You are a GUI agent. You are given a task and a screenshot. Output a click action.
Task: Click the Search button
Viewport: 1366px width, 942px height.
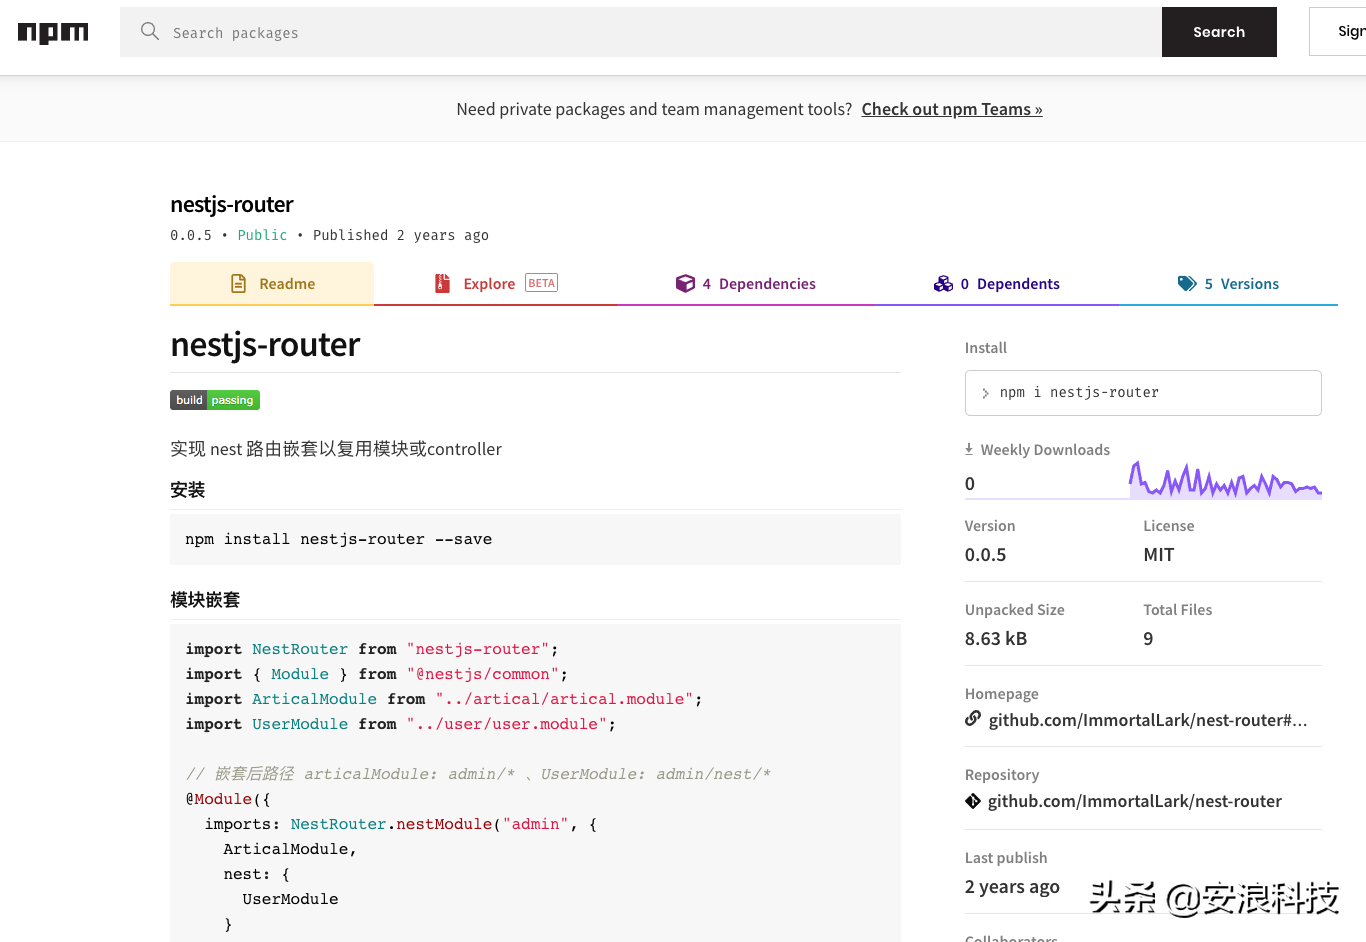pyautogui.click(x=1219, y=32)
